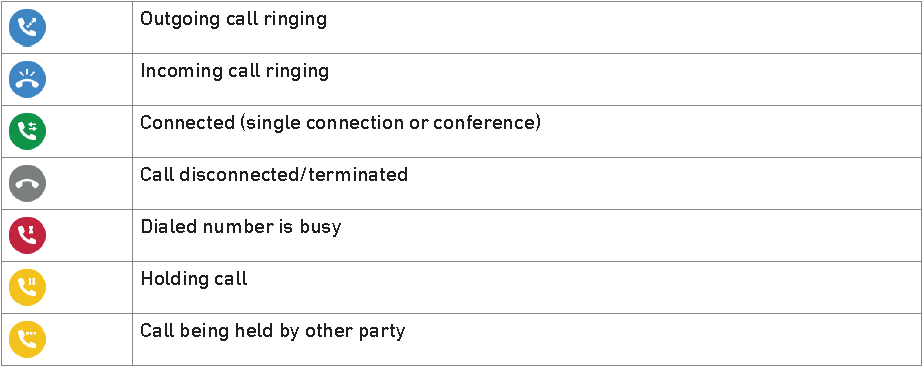Click 'Connected (single connection or conference)' text

pyautogui.click(x=341, y=123)
